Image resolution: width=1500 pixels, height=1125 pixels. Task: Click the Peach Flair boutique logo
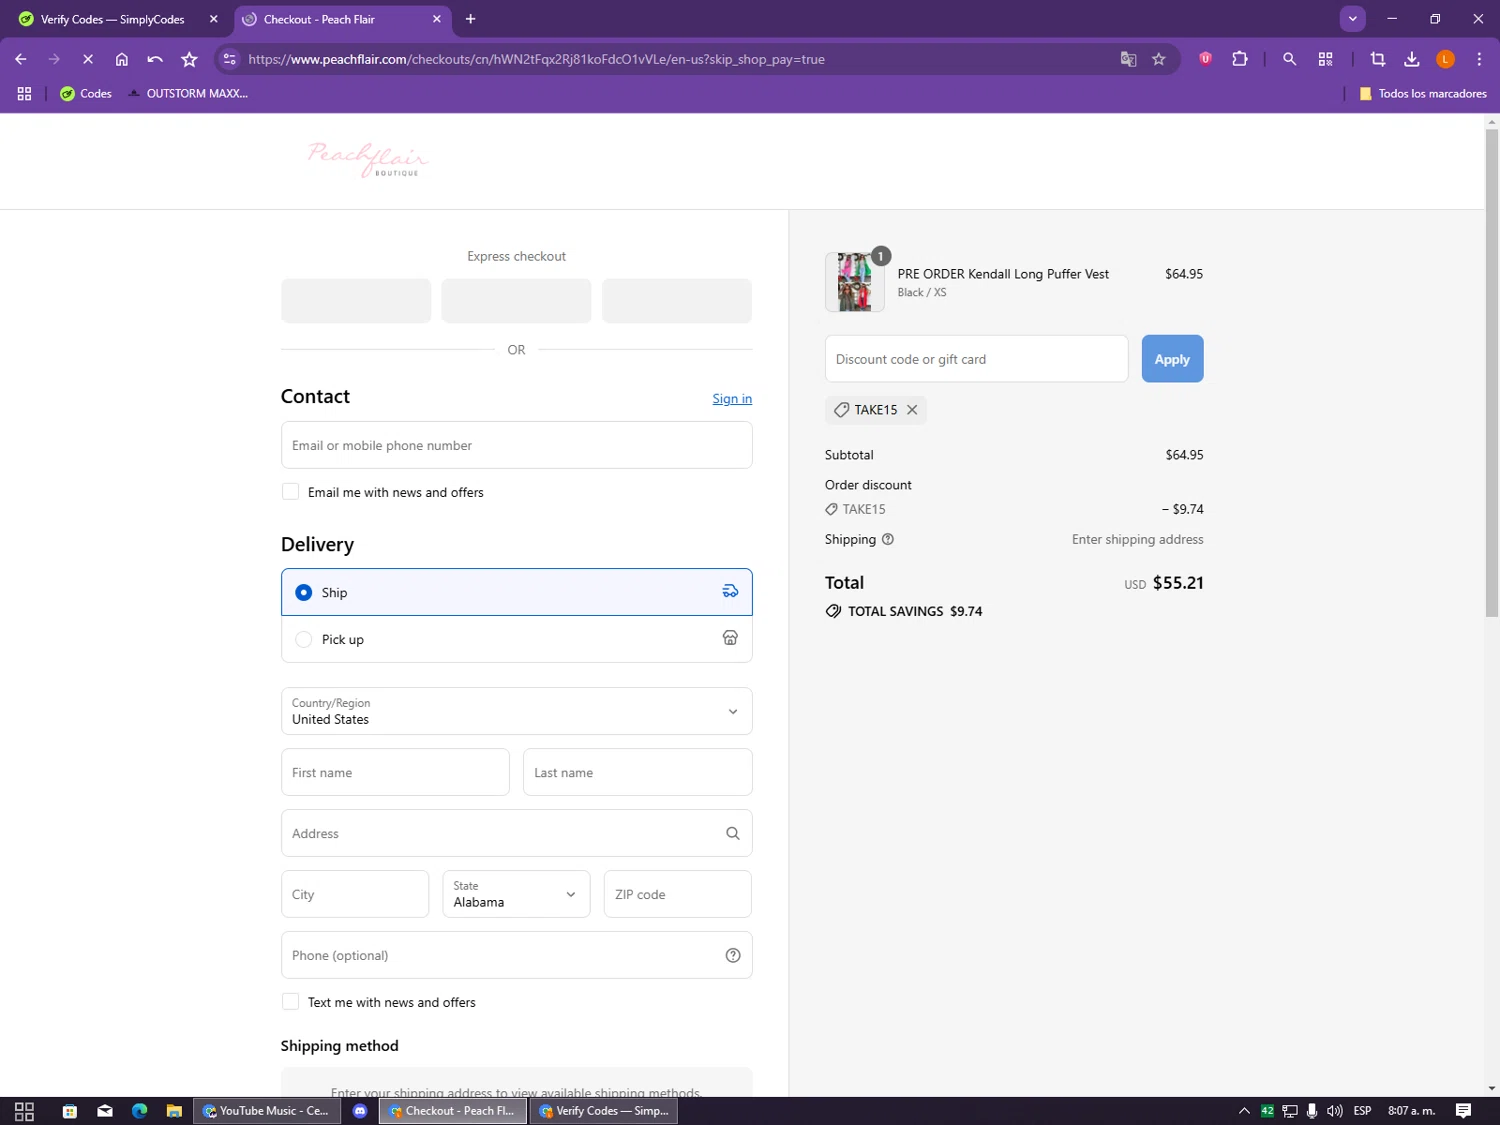tap(367, 159)
